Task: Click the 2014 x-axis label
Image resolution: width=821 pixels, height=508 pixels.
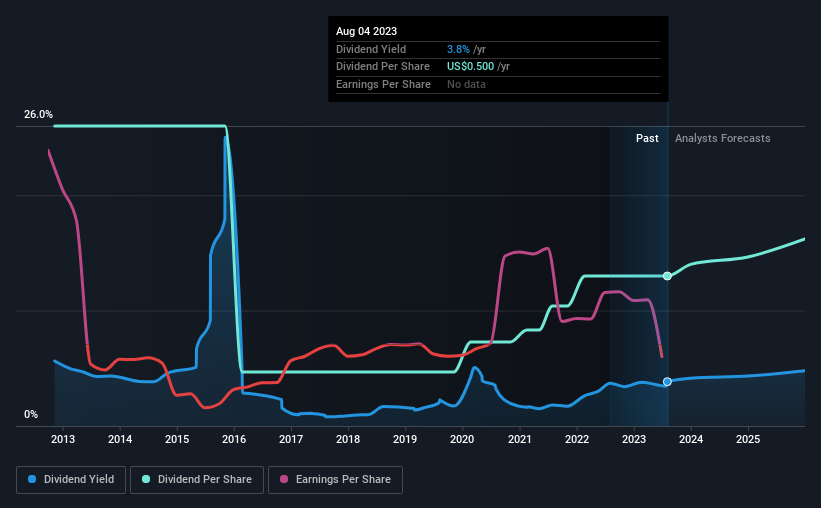Action: (x=120, y=439)
